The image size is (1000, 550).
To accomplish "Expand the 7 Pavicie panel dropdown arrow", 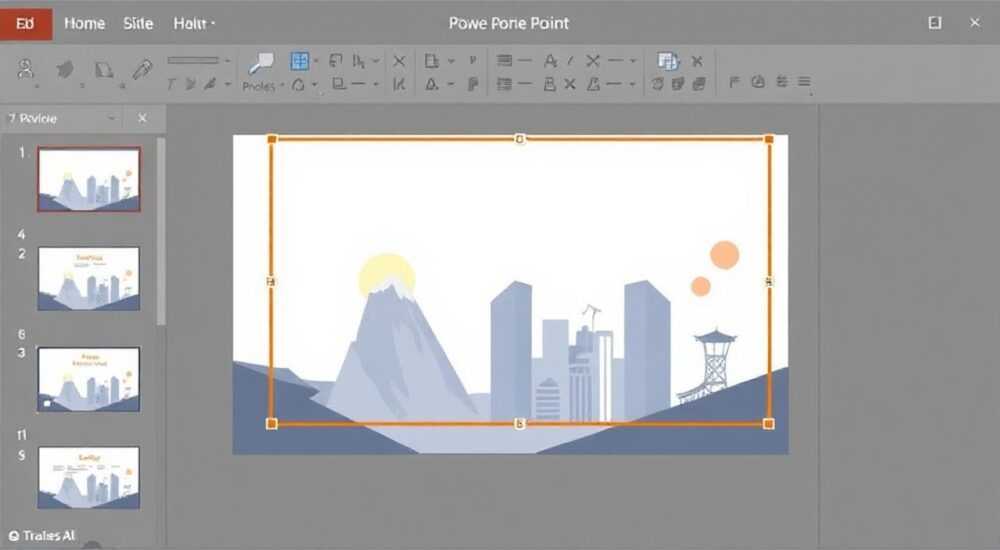I will [x=111, y=118].
